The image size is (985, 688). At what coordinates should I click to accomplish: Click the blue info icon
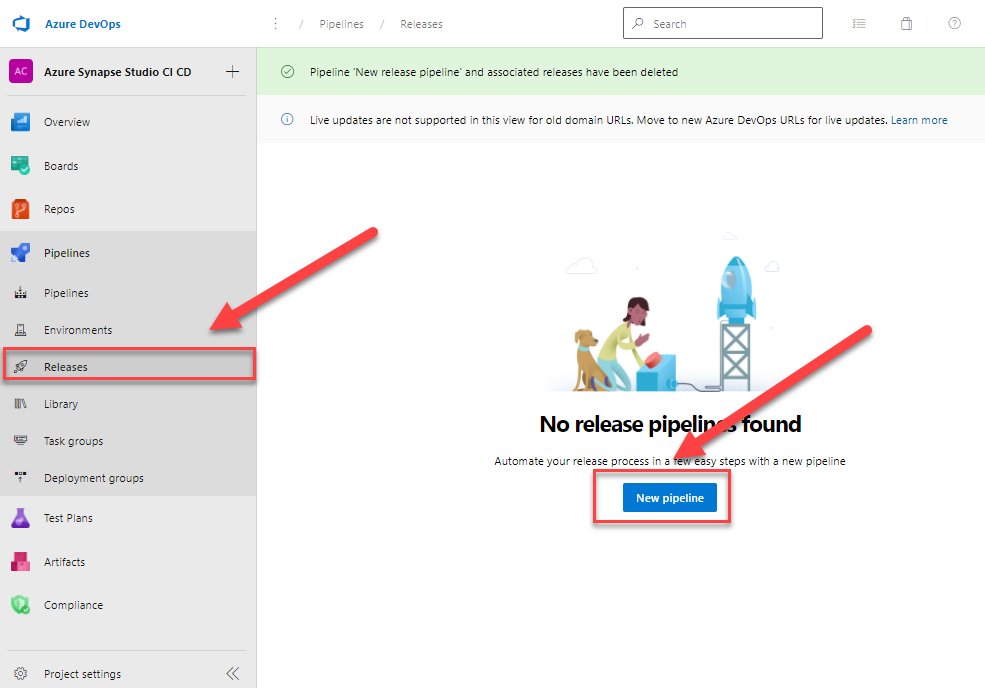[287, 119]
